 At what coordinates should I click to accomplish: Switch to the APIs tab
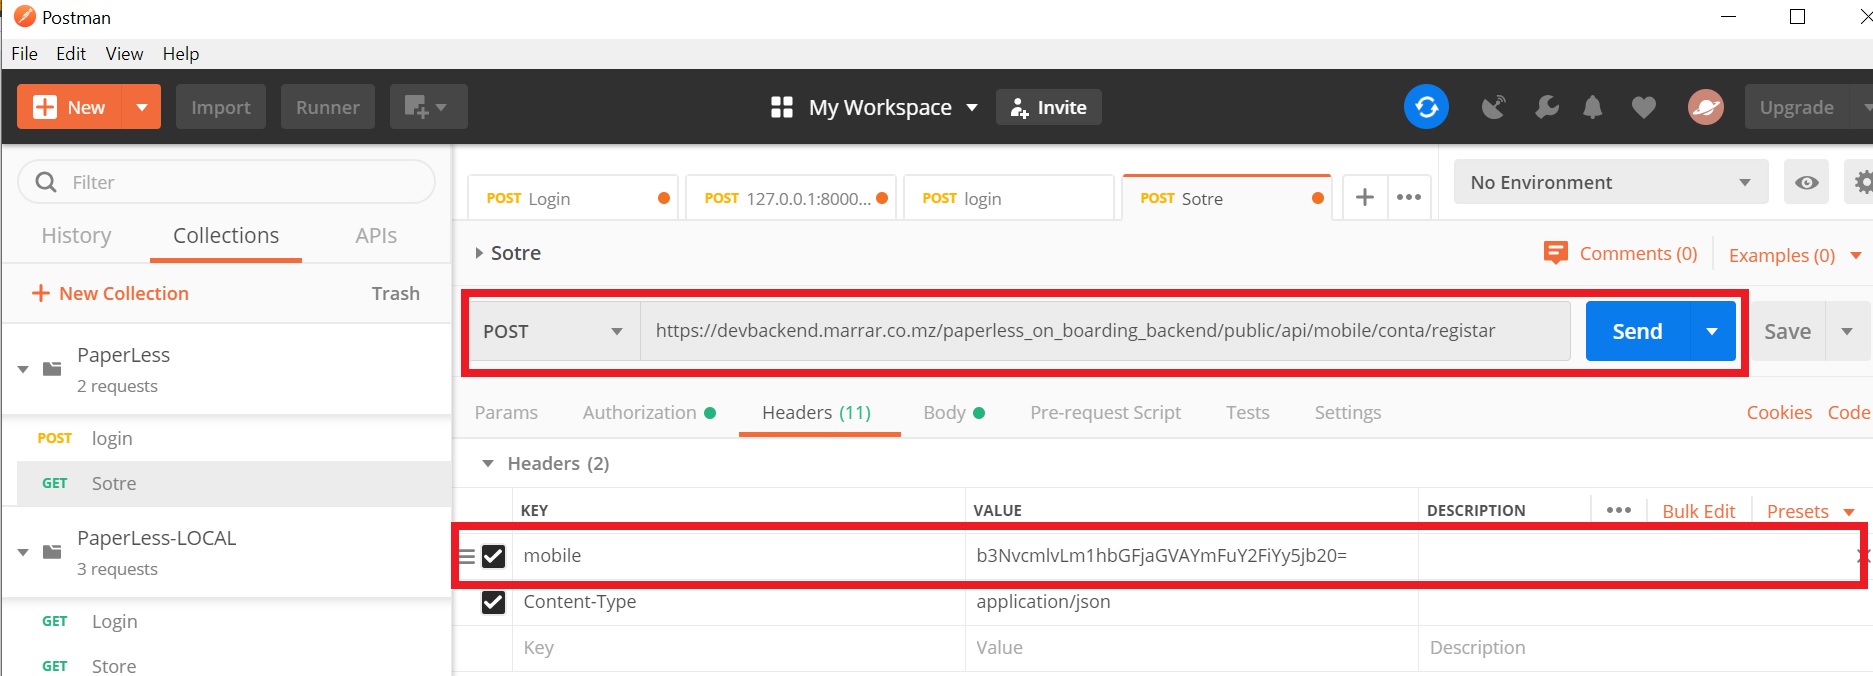tap(376, 235)
